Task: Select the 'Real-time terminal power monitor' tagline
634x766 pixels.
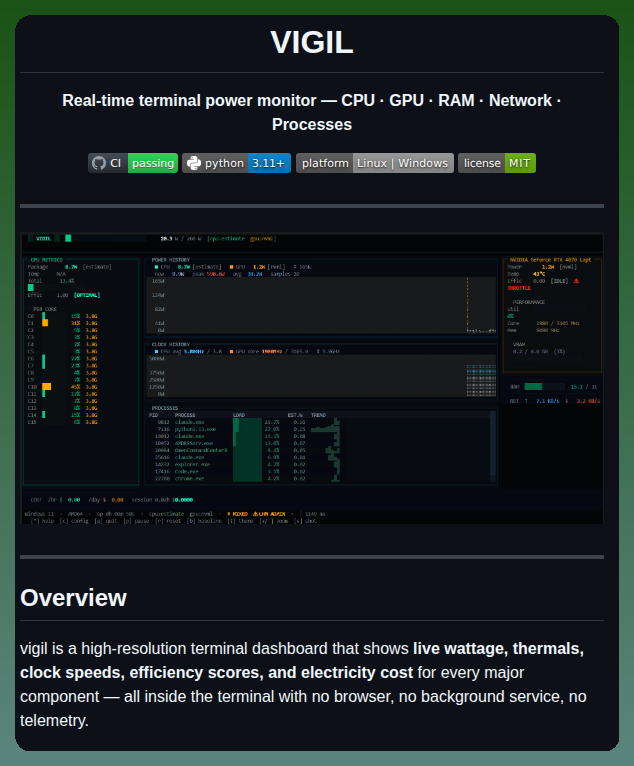Action: click(189, 101)
